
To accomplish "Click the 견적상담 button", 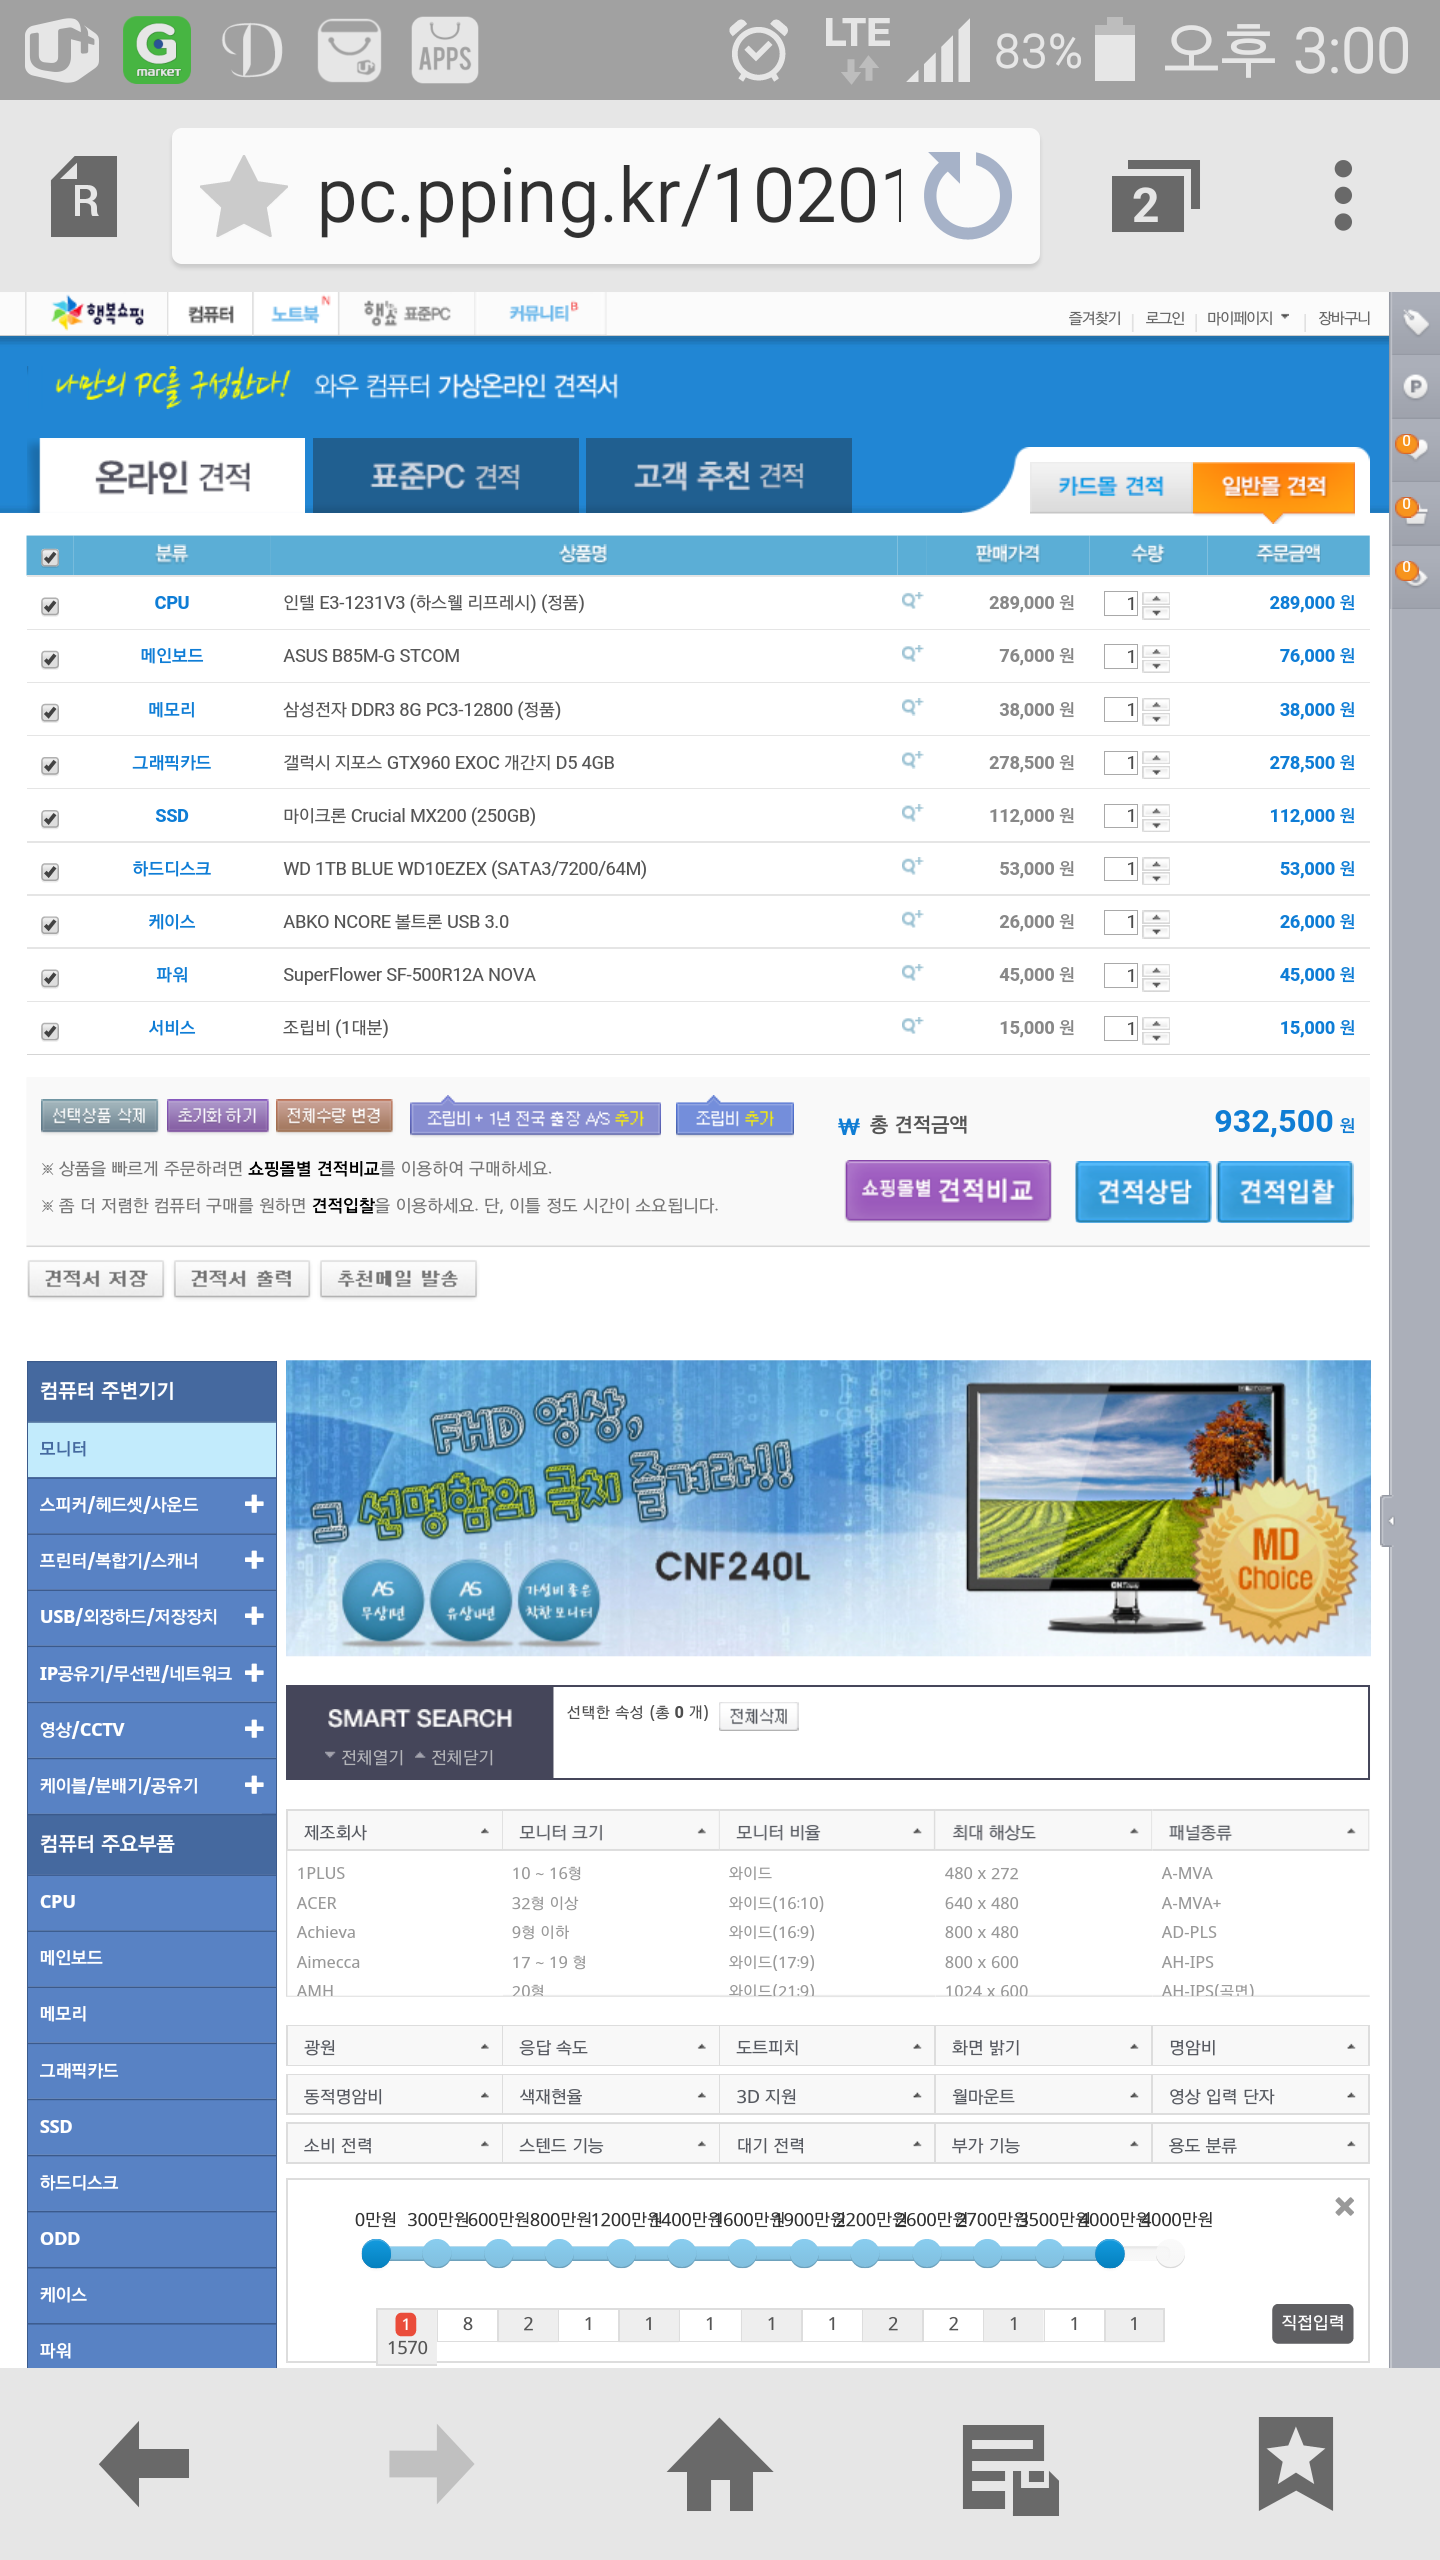I will (x=1143, y=1191).
